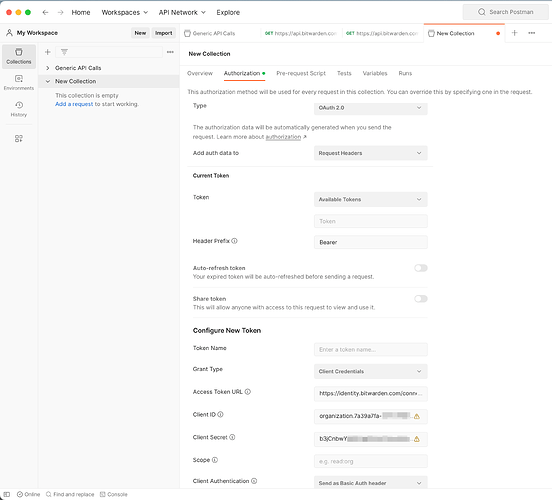Switch to the Runs tab
The image size is (552, 500).
click(x=405, y=73)
